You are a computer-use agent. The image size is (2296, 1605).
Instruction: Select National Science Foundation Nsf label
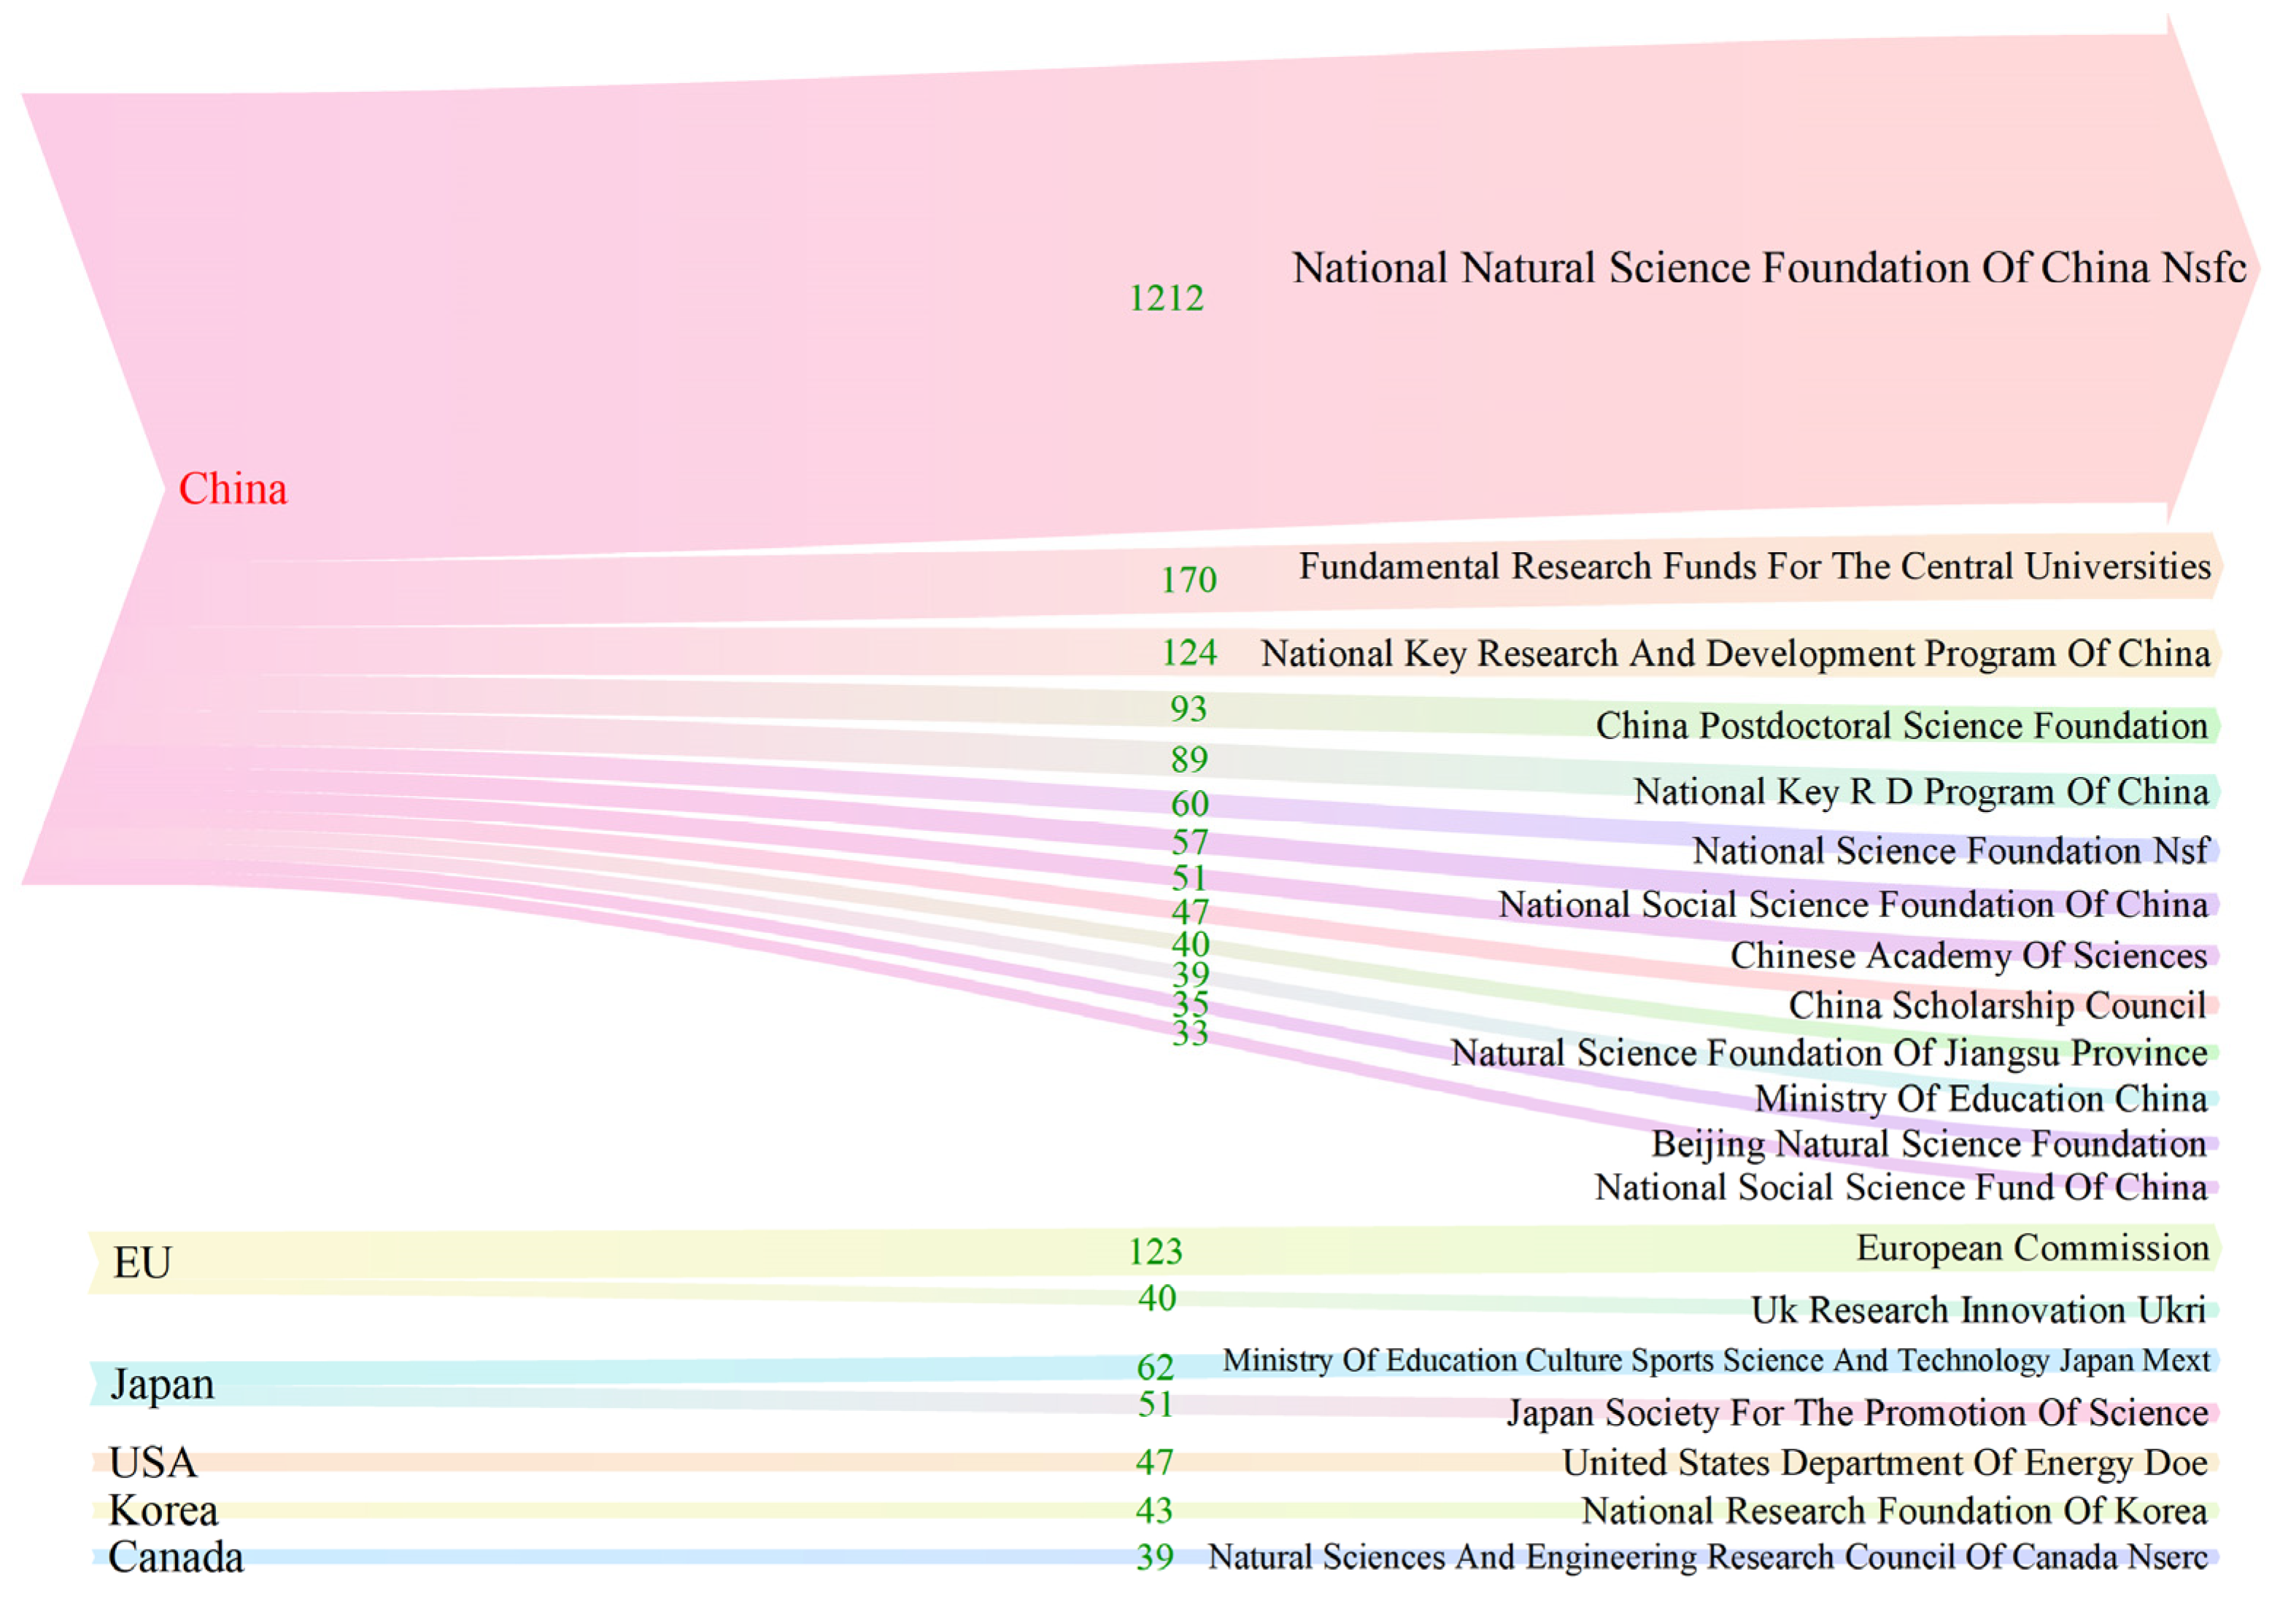[1950, 850]
